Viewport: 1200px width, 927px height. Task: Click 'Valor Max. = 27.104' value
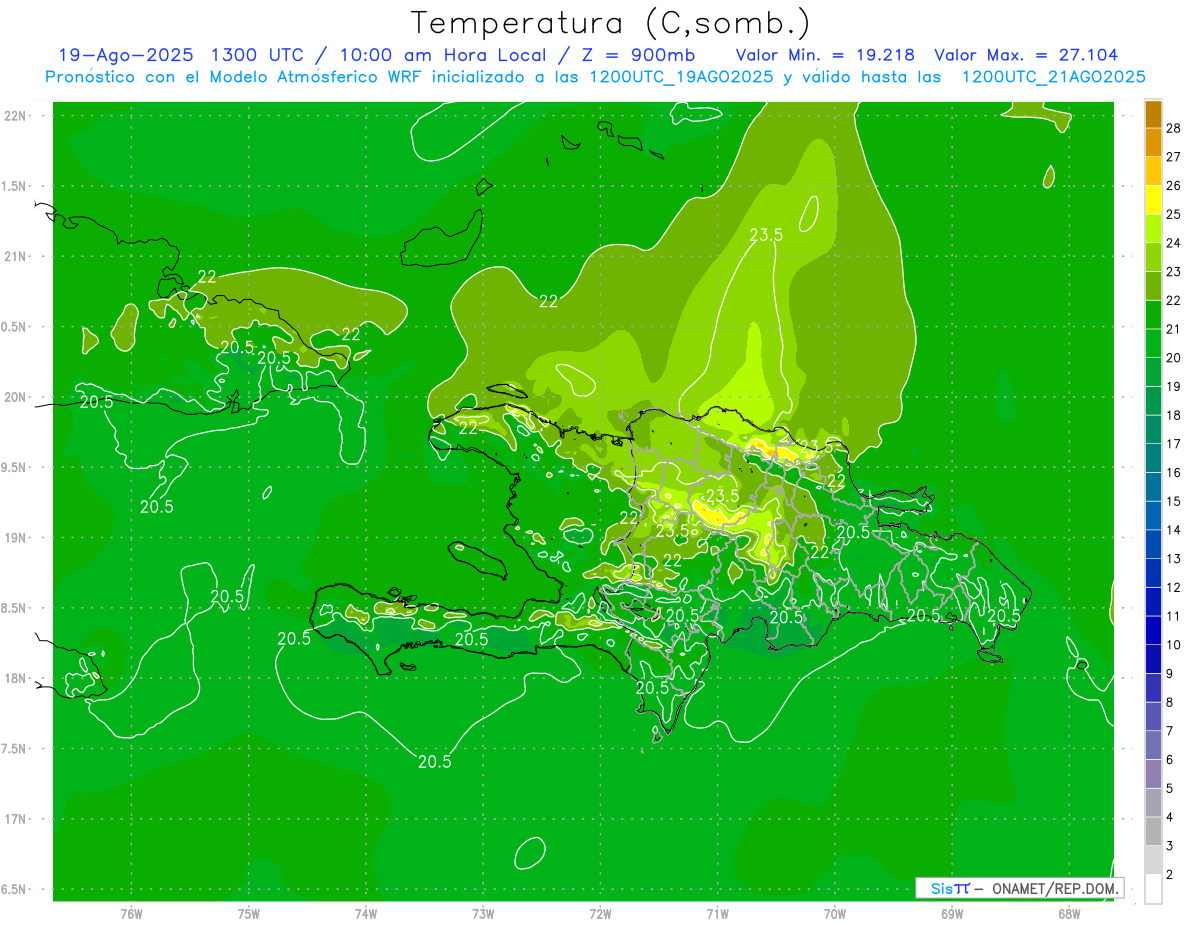[x=1026, y=55]
